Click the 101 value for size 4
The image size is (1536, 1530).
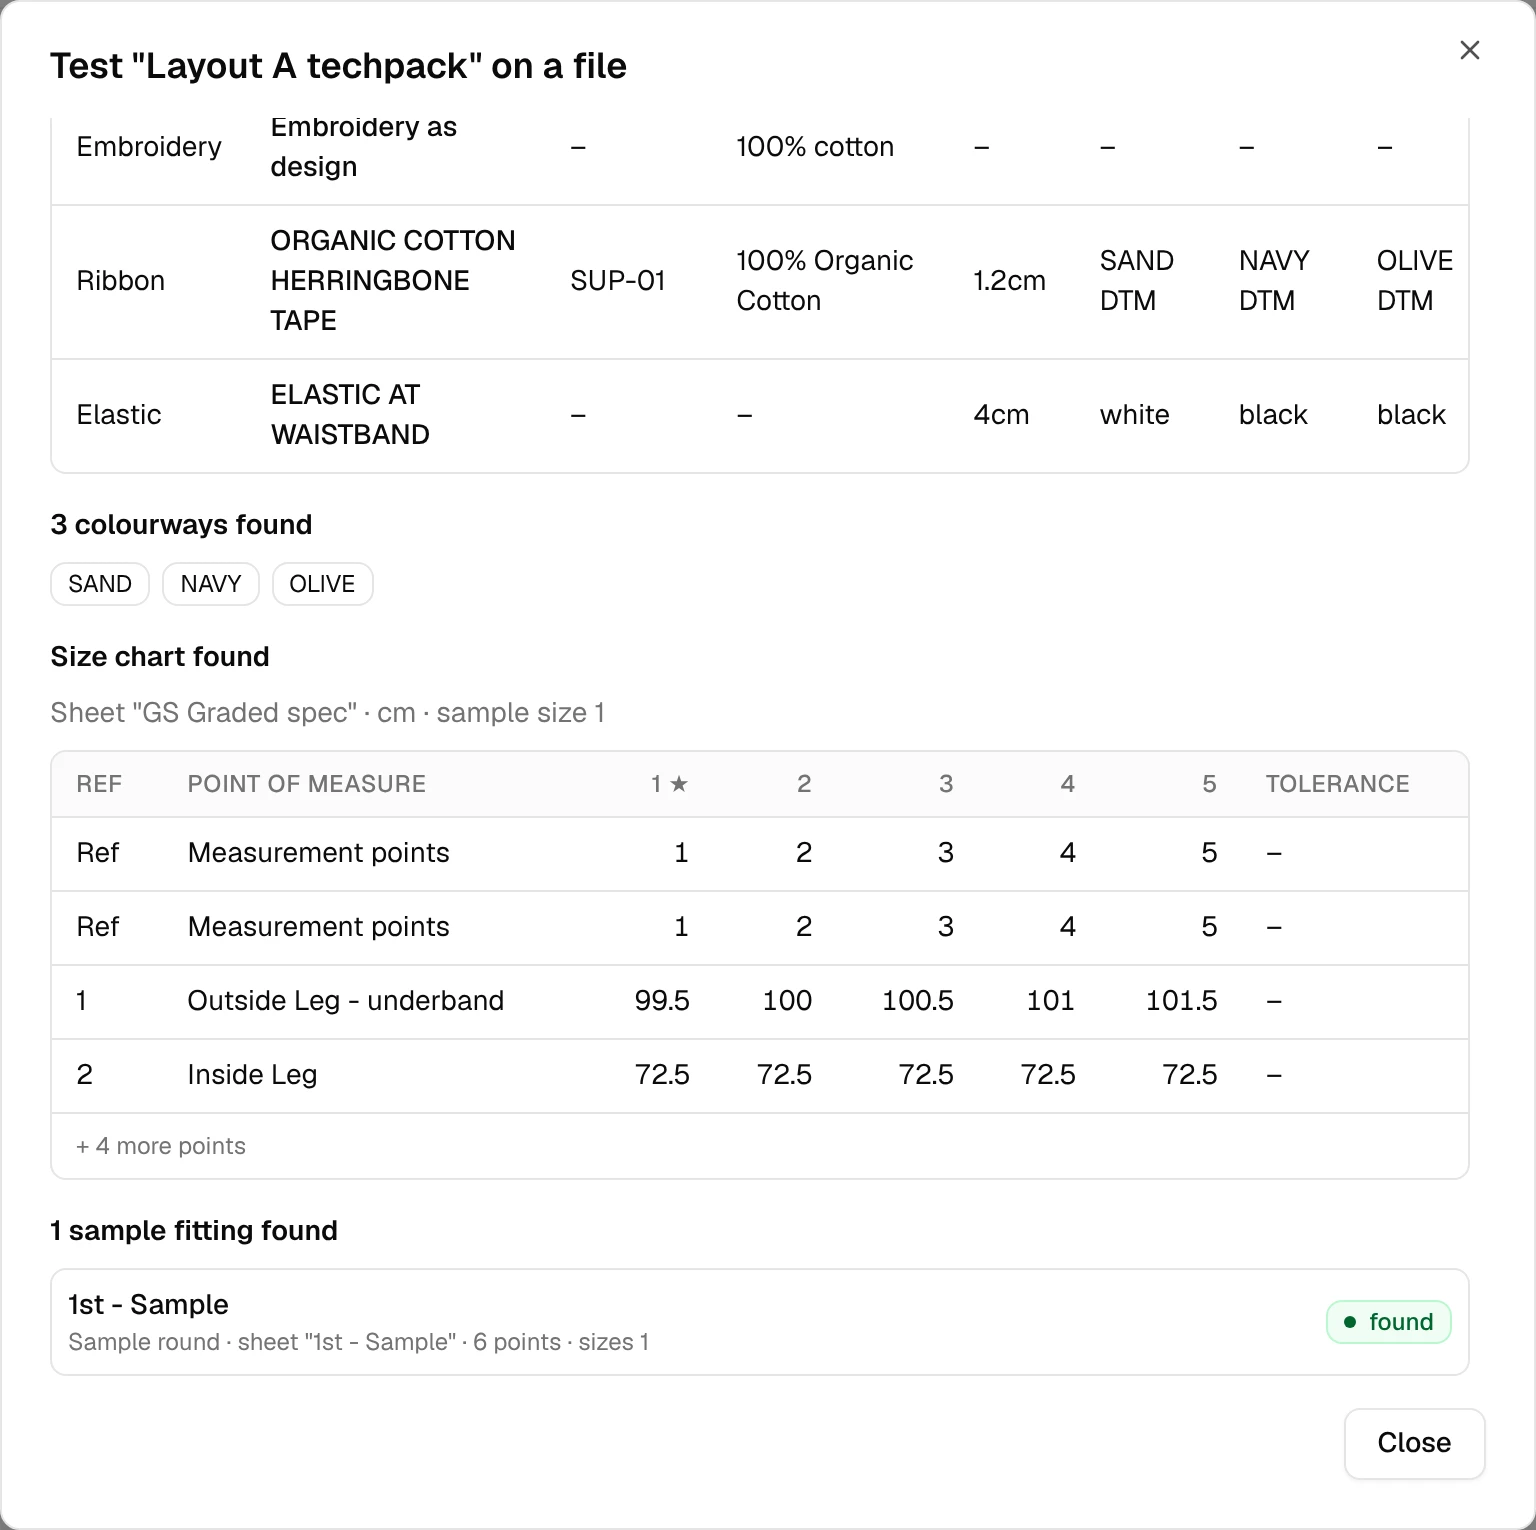1051,1001
